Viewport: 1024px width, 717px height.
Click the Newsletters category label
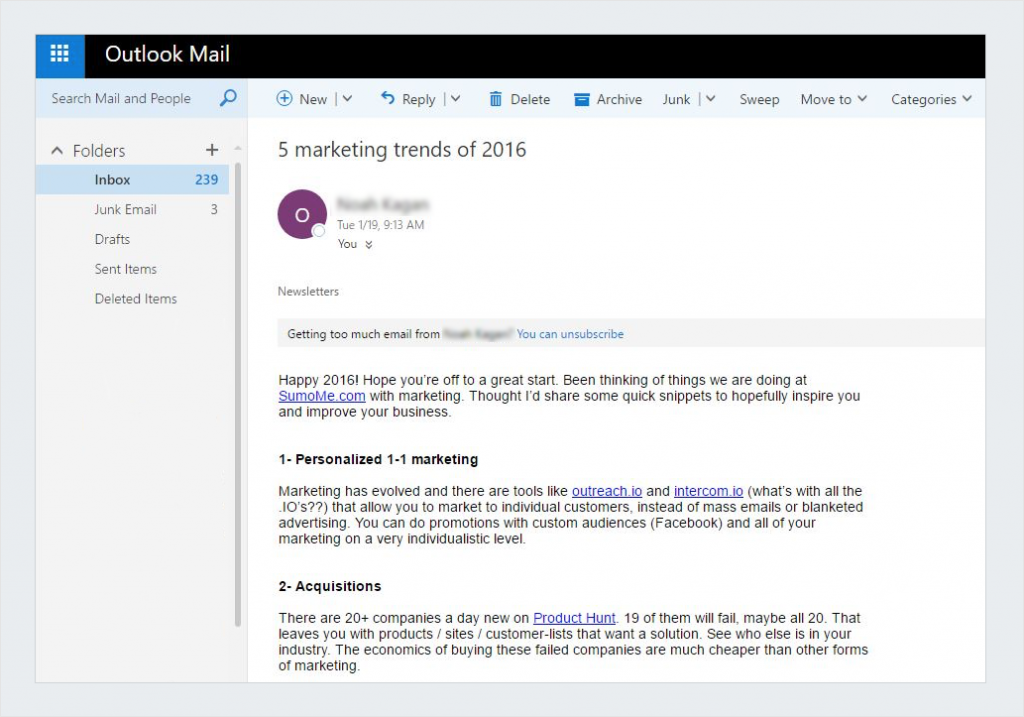pyautogui.click(x=308, y=291)
